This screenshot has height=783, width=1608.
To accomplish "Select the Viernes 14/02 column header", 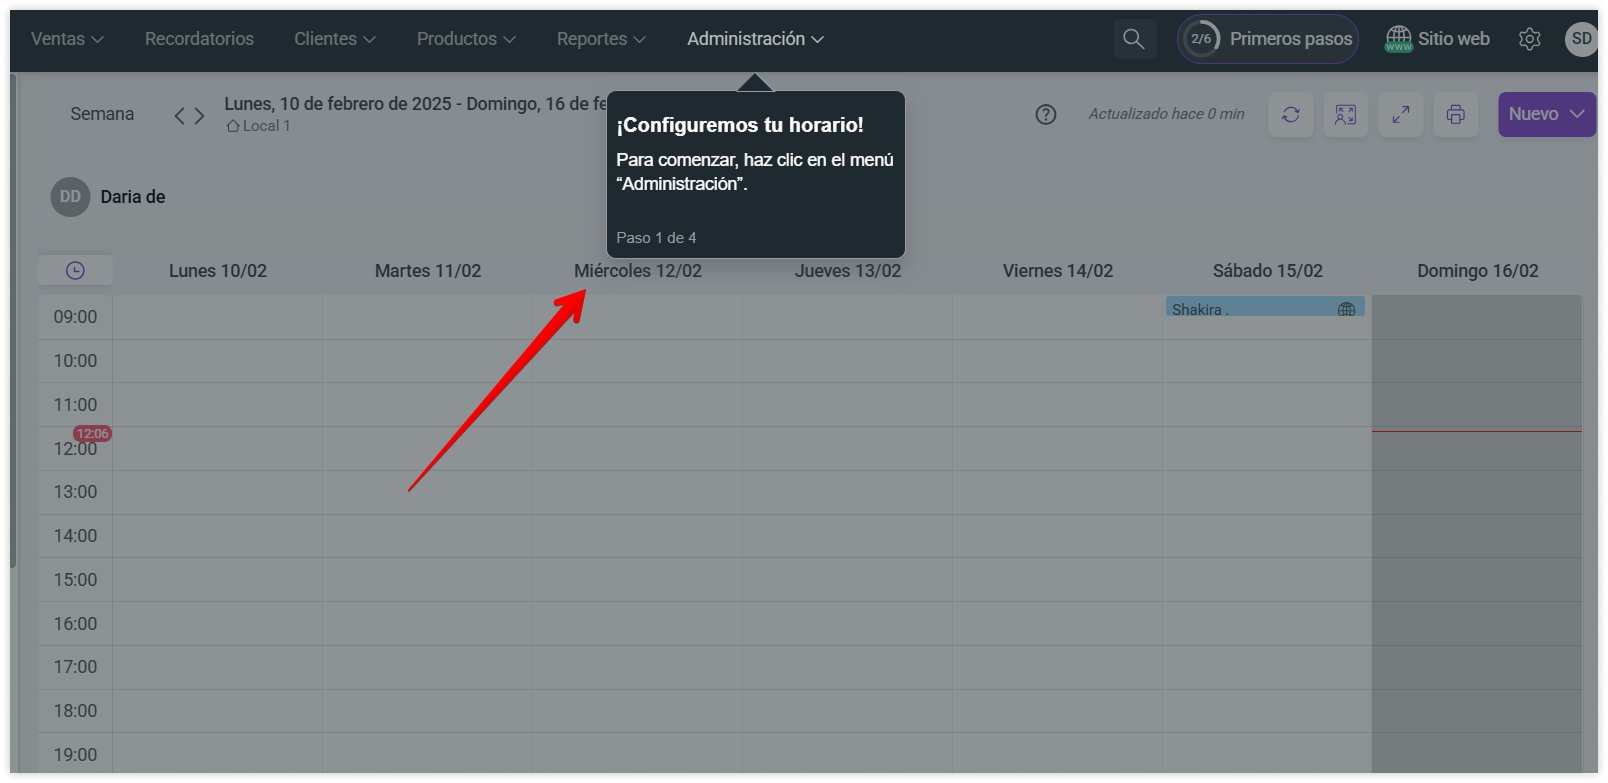I will click(x=1058, y=271).
